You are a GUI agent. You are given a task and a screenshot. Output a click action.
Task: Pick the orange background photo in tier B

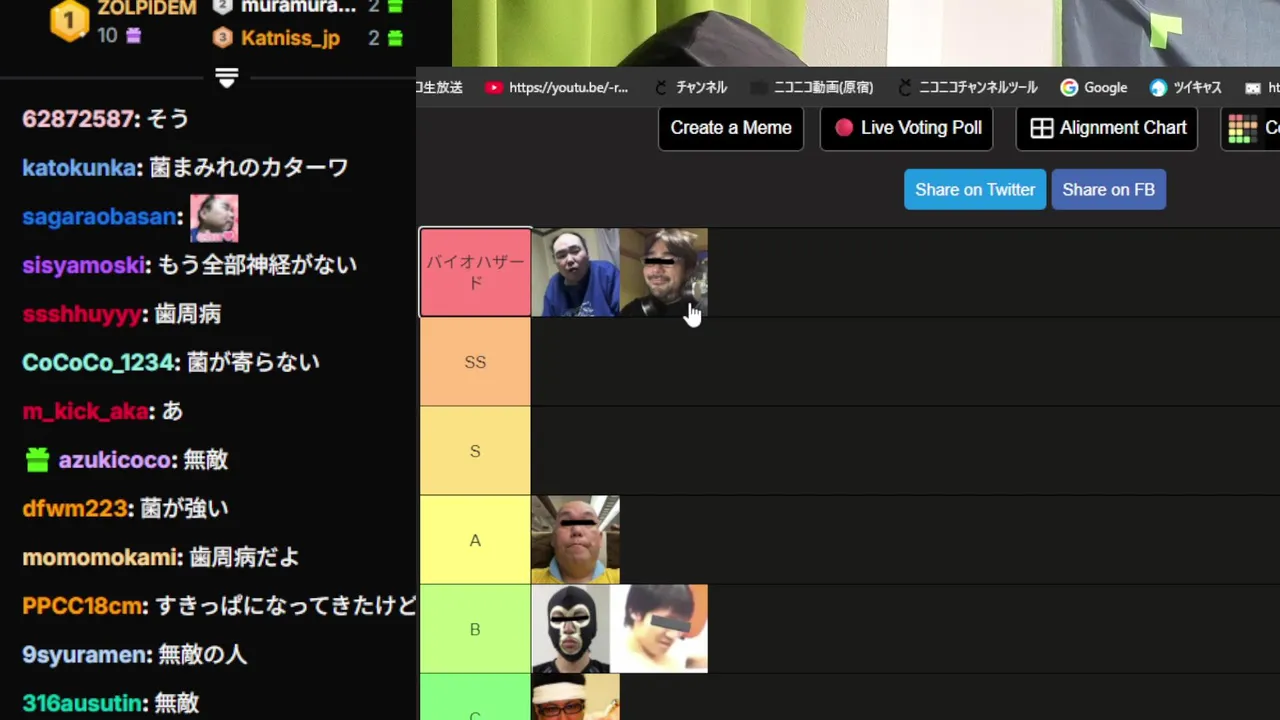coord(659,629)
